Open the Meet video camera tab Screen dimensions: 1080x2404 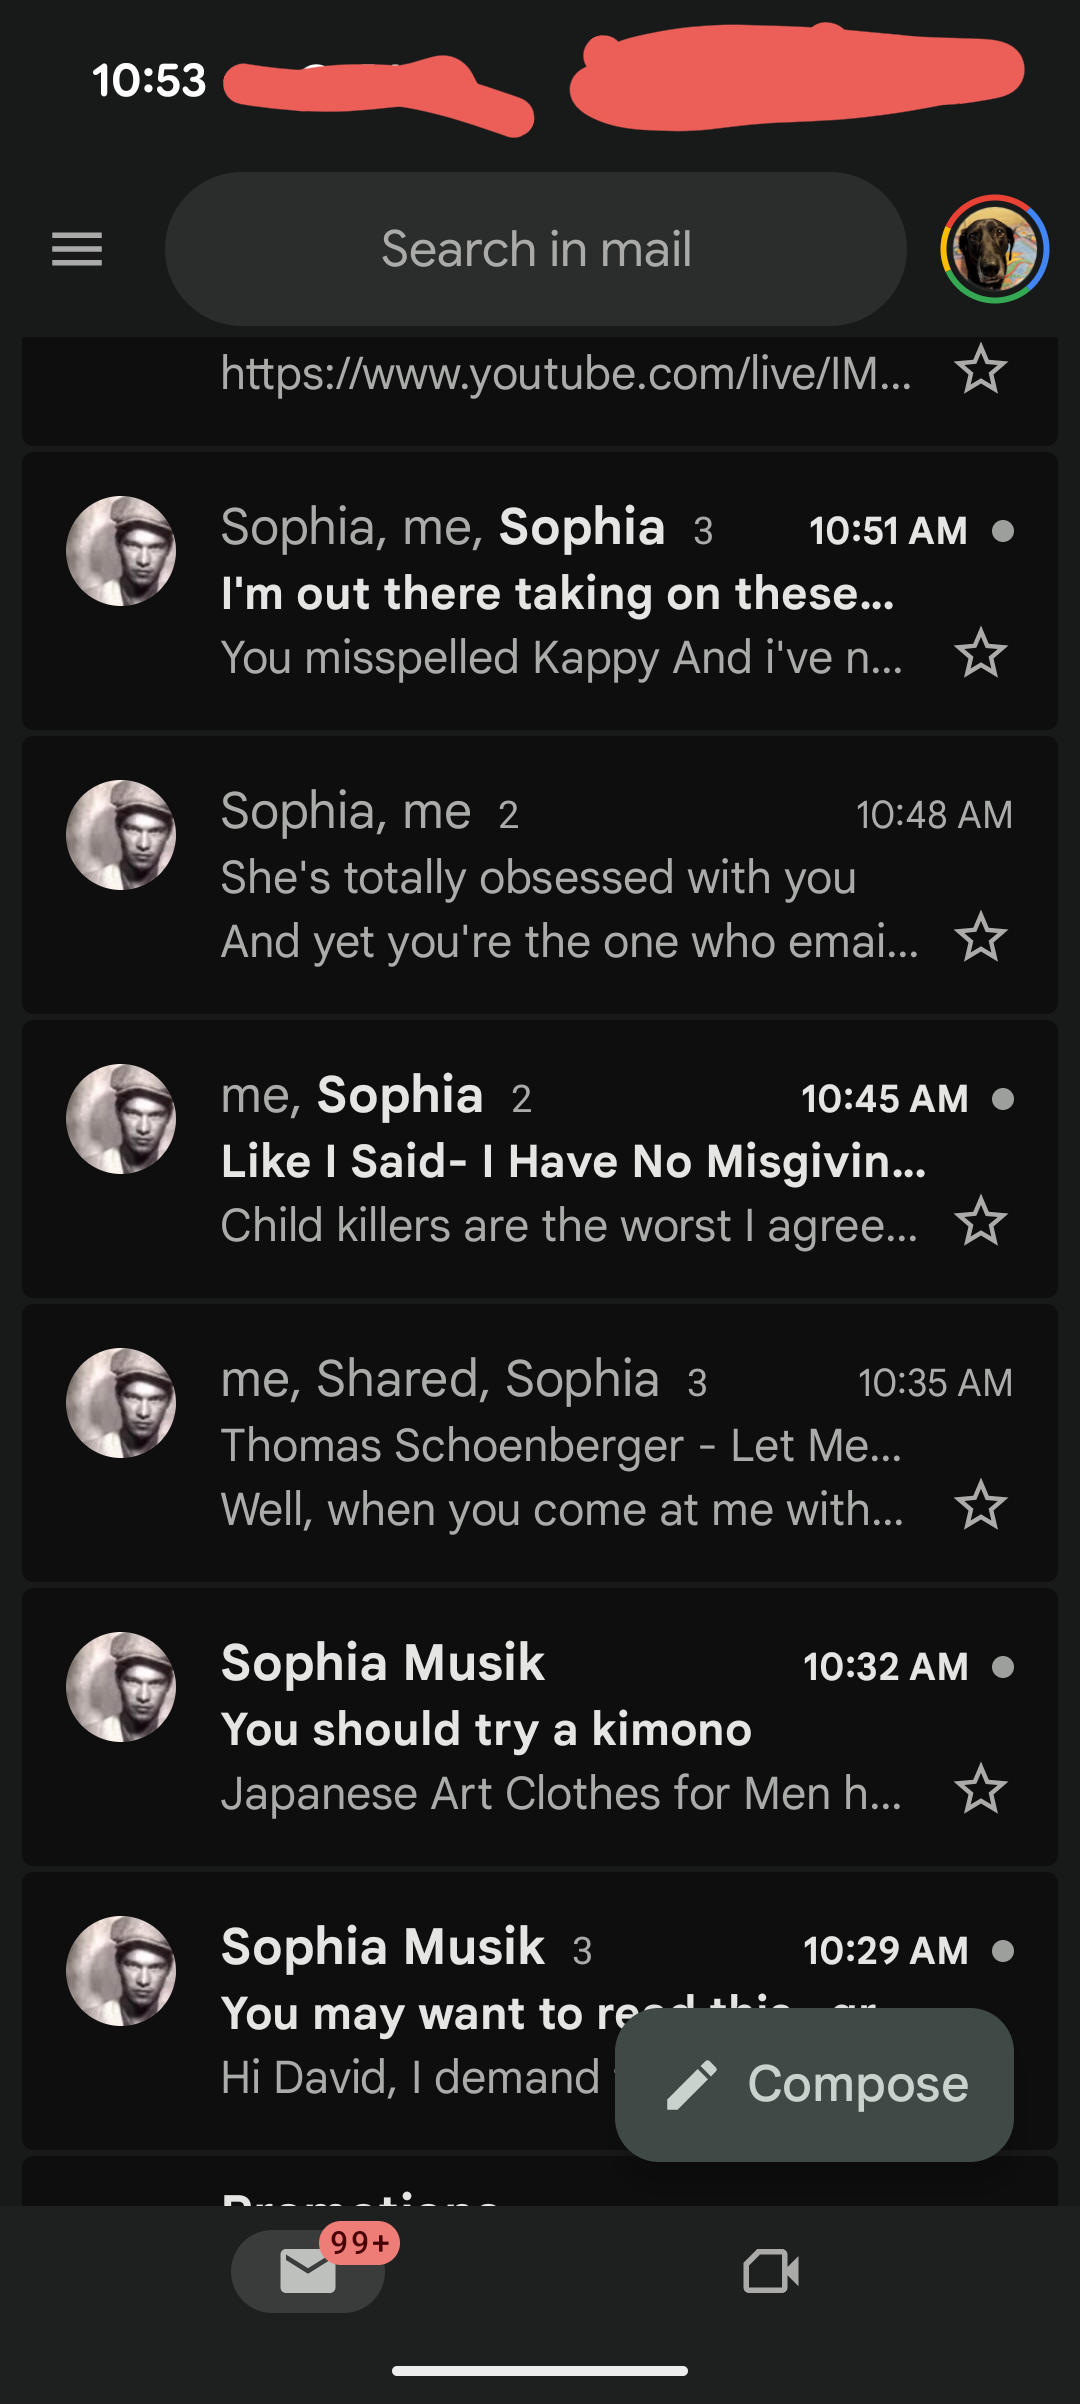[x=771, y=2271]
